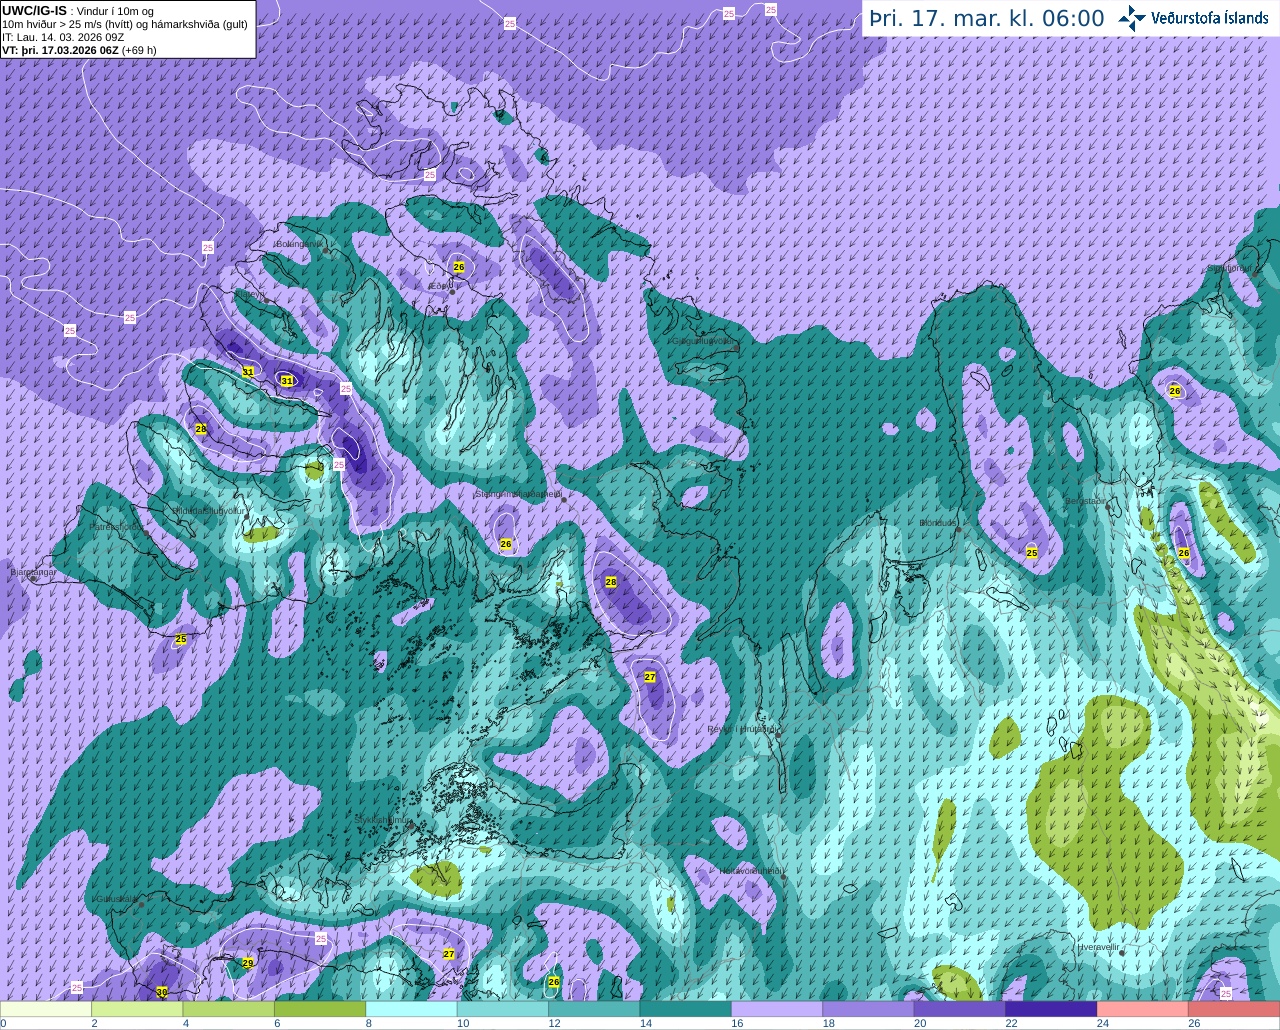Pick the 18–20 m/s medium purple legend swatch
Screen dimensions: 1280x1030
coord(868,1009)
